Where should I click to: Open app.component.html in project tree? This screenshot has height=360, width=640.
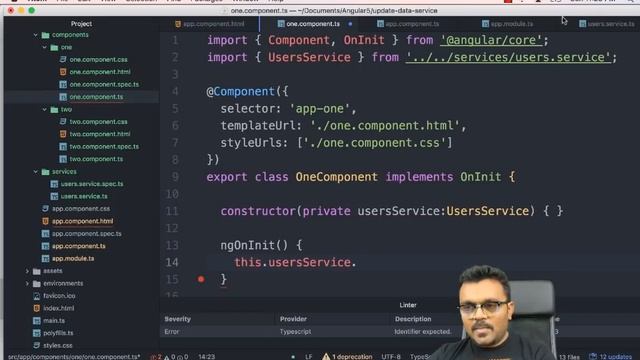click(x=82, y=221)
